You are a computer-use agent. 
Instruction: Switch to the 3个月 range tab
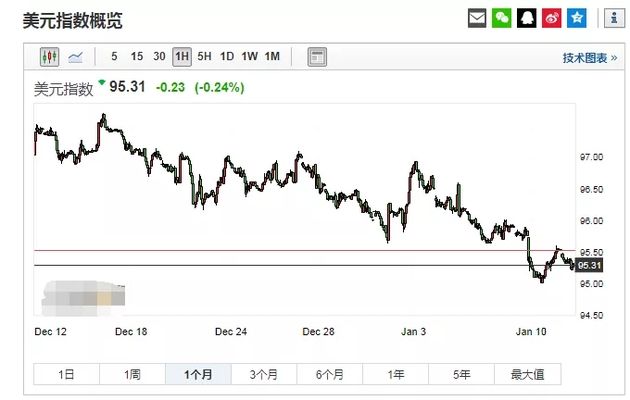[264, 374]
